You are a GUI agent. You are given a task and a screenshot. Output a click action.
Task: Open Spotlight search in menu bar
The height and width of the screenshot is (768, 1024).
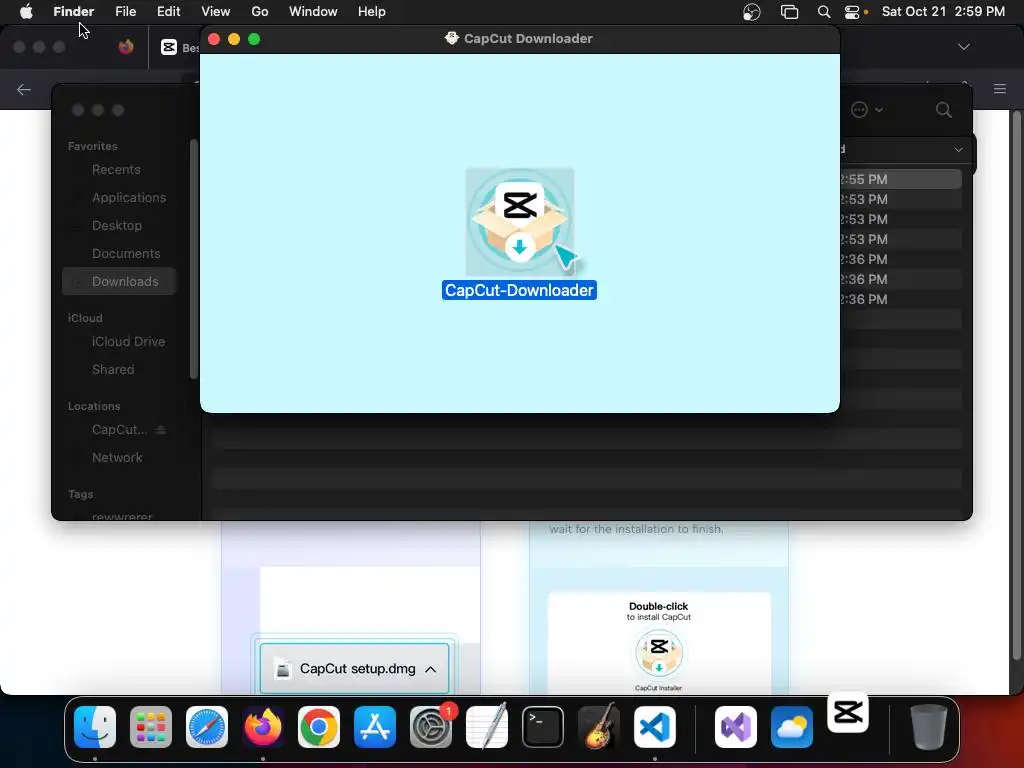(824, 12)
